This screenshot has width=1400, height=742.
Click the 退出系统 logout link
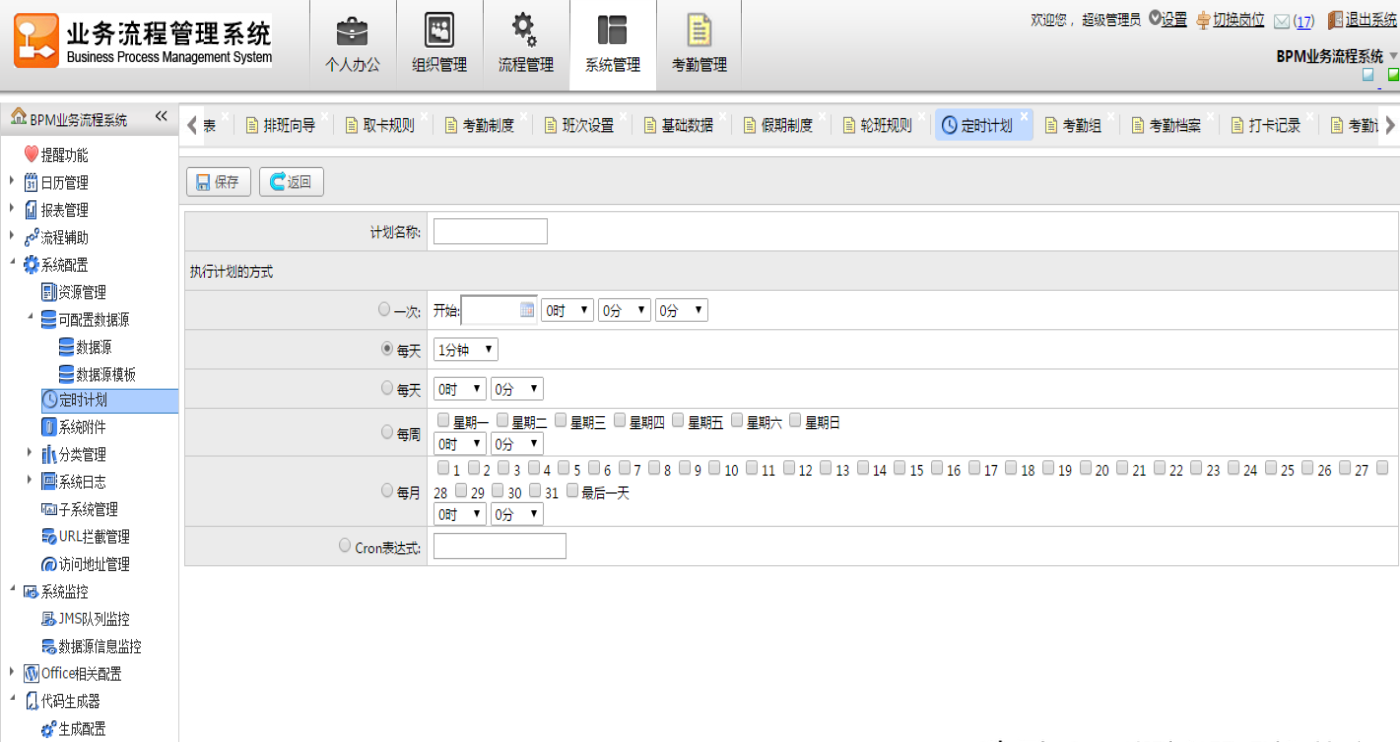[1370, 19]
